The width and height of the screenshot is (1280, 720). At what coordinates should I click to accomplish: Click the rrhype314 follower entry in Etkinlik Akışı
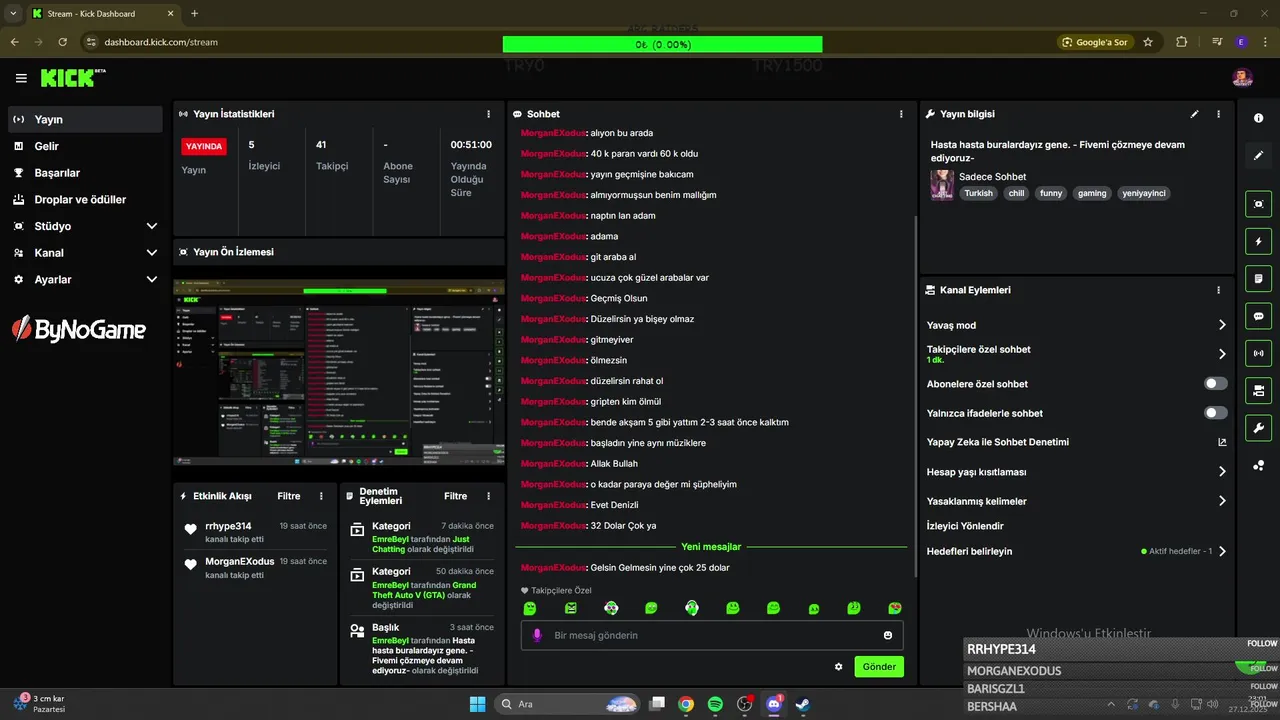pyautogui.click(x=256, y=531)
